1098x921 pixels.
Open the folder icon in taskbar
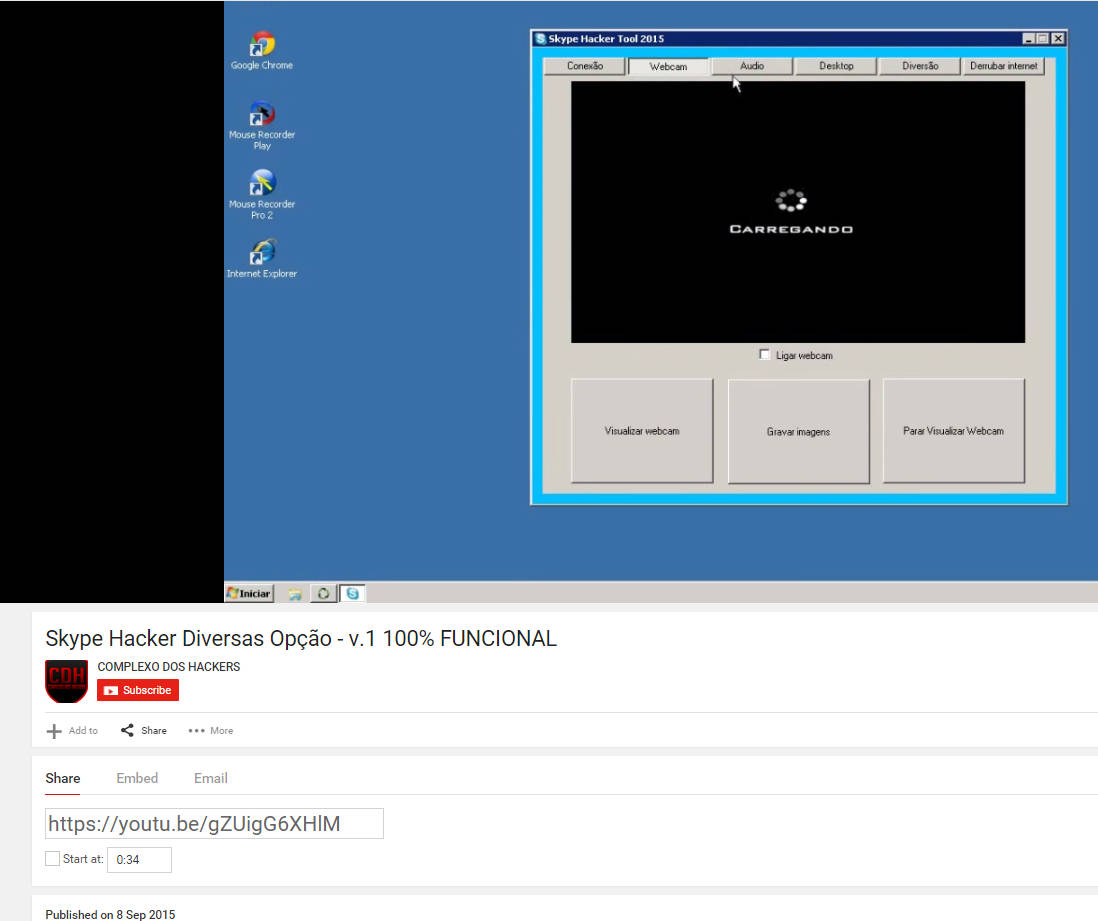tap(295, 594)
